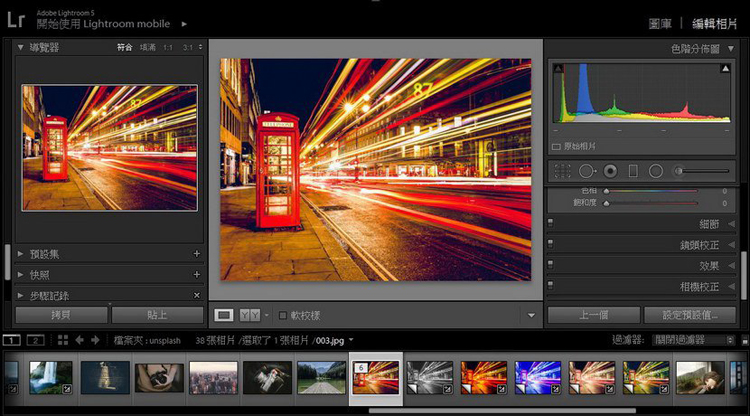Open the 編輯相片 Develop module
Screen dimensions: 750x416
[x=715, y=22]
